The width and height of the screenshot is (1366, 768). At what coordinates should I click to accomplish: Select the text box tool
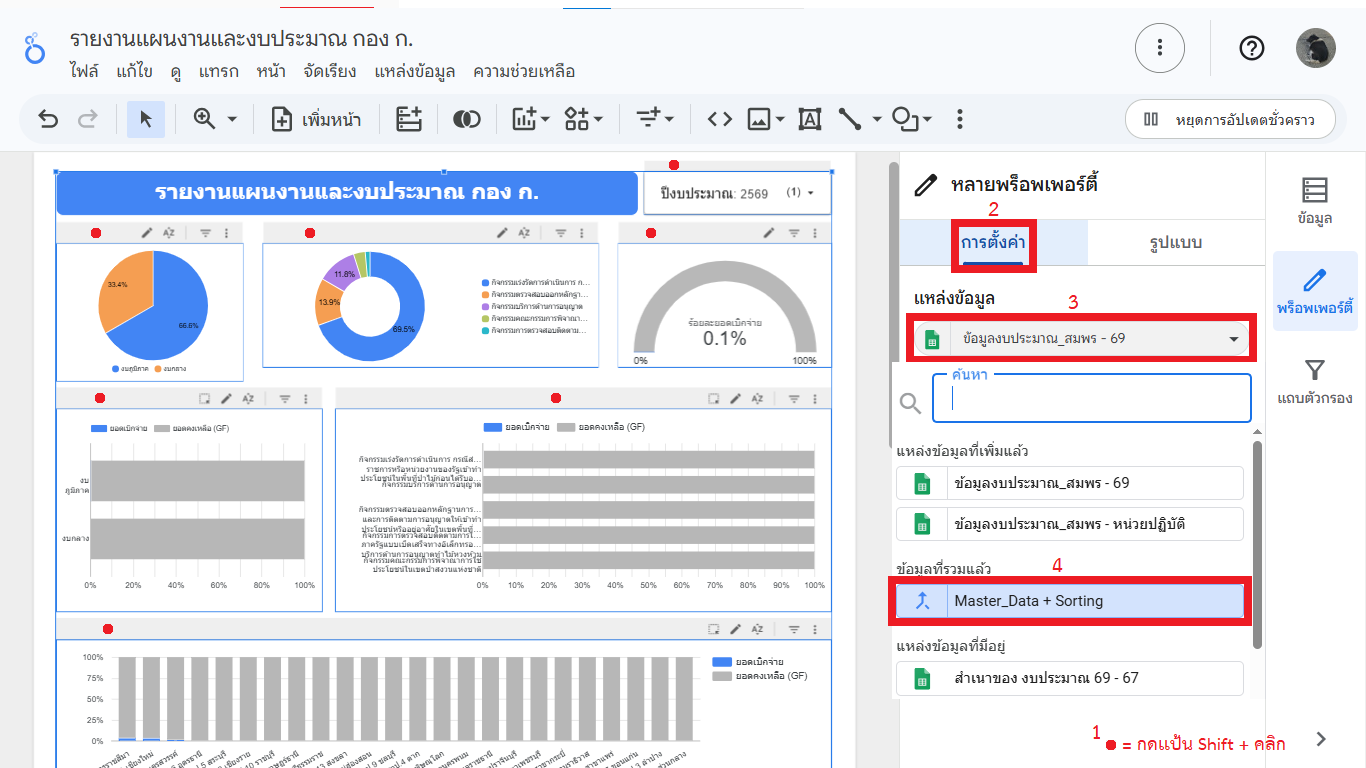coord(809,120)
